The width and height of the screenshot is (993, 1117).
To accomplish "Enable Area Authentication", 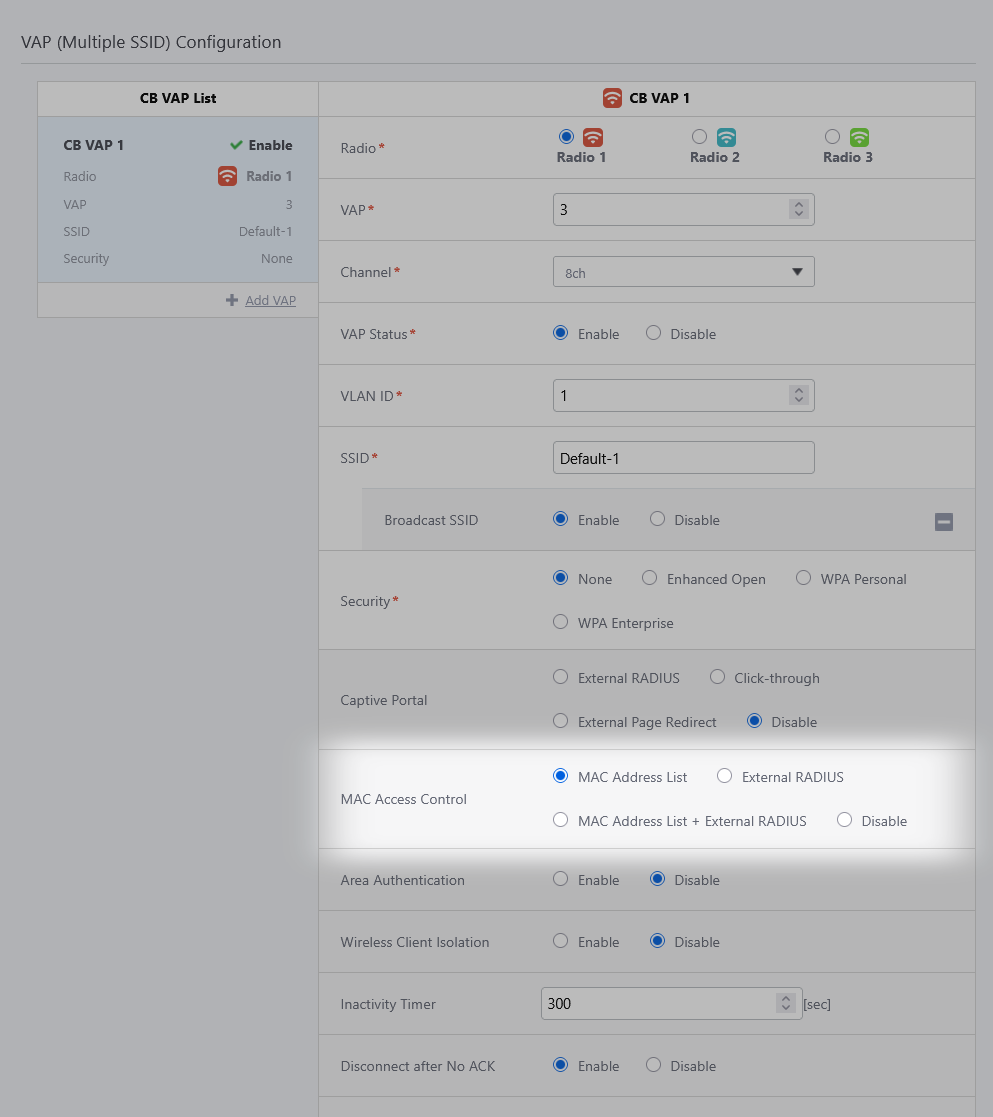I will 561,879.
